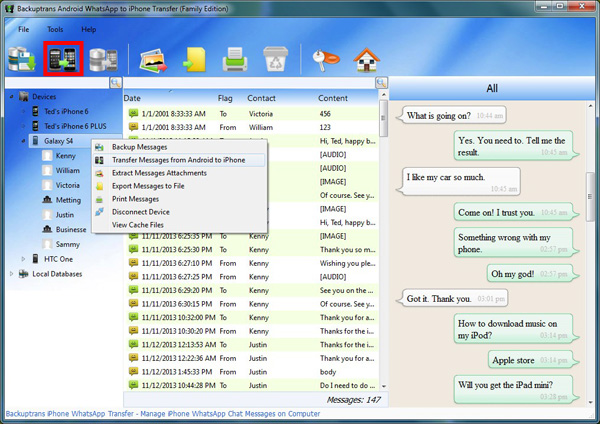Click the Businesse group contact icon

click(47, 229)
